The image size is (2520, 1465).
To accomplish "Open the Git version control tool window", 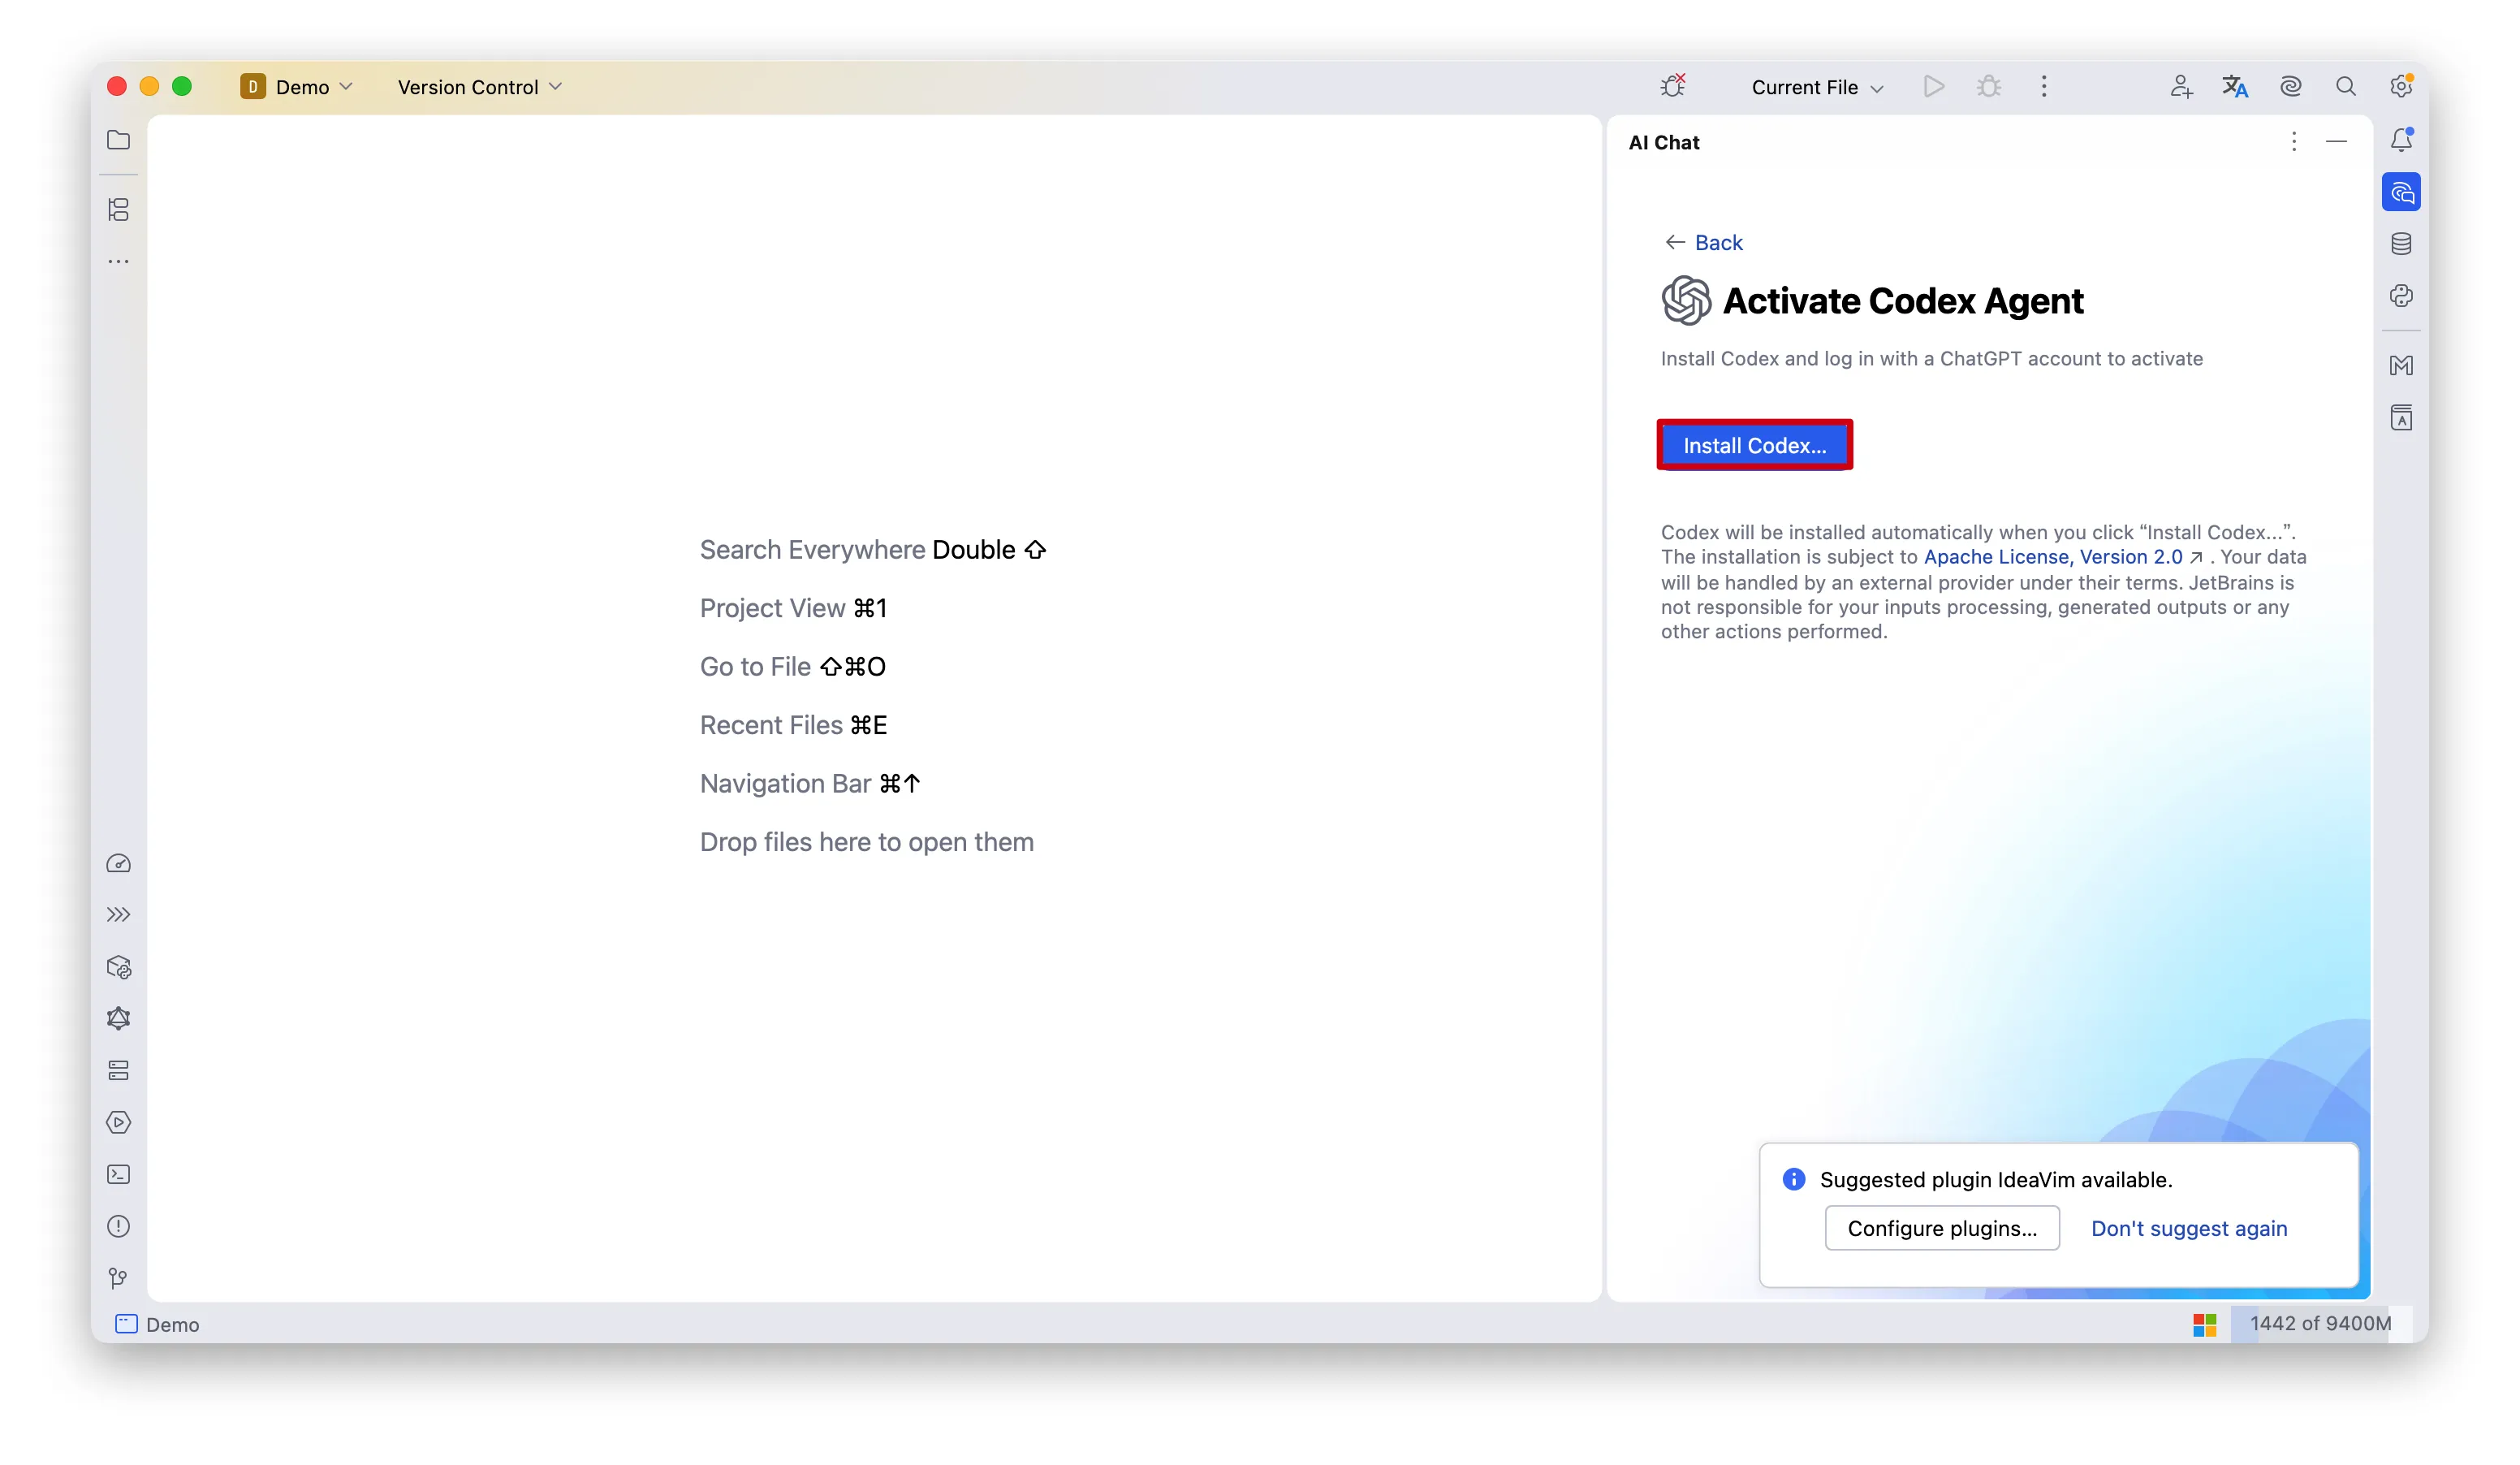I will click(x=118, y=1279).
